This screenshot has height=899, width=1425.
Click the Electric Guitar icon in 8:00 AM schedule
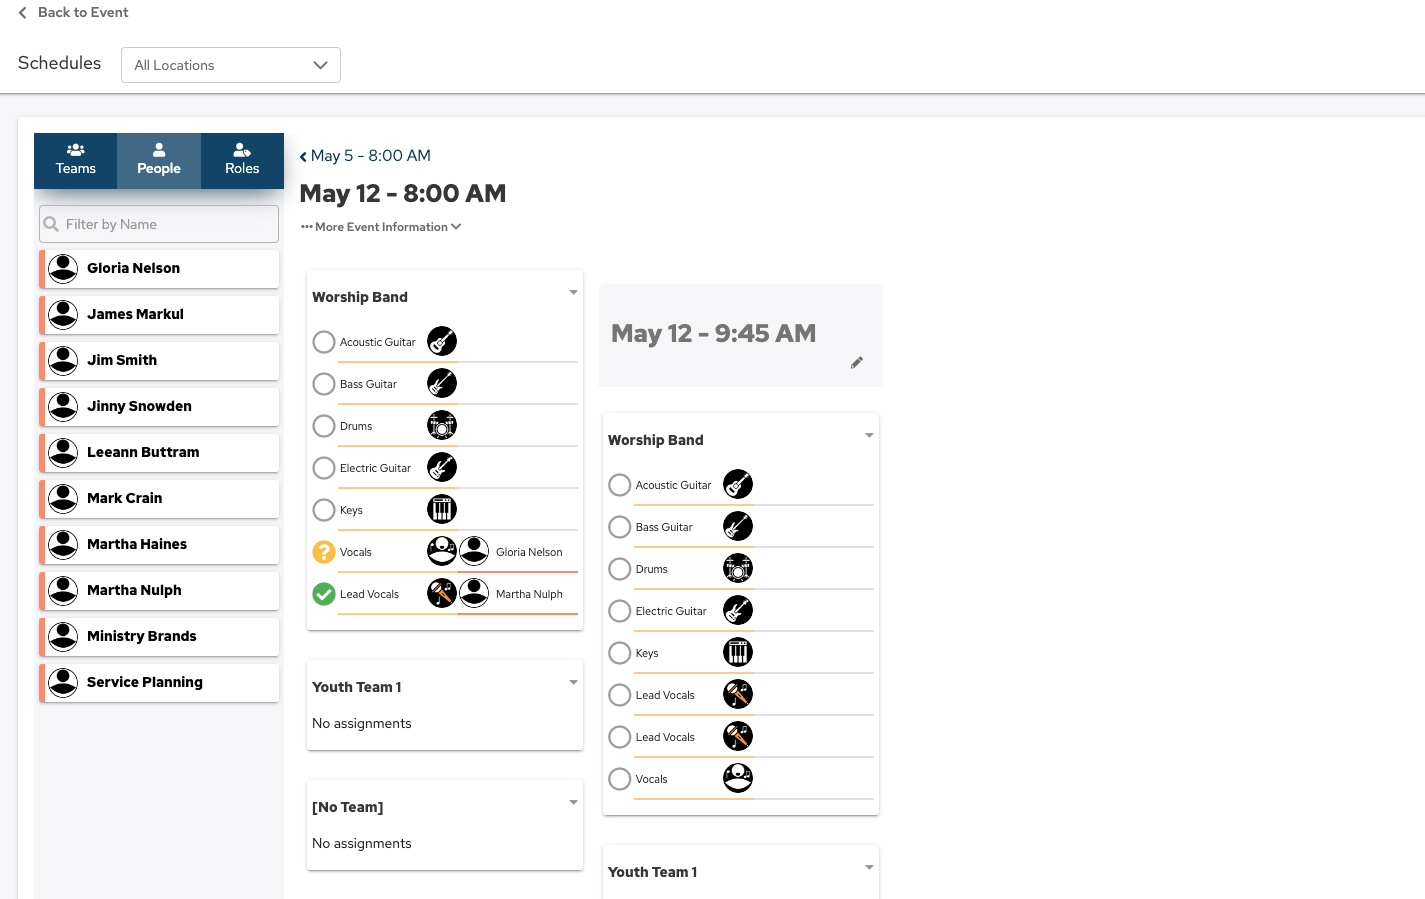(x=442, y=468)
